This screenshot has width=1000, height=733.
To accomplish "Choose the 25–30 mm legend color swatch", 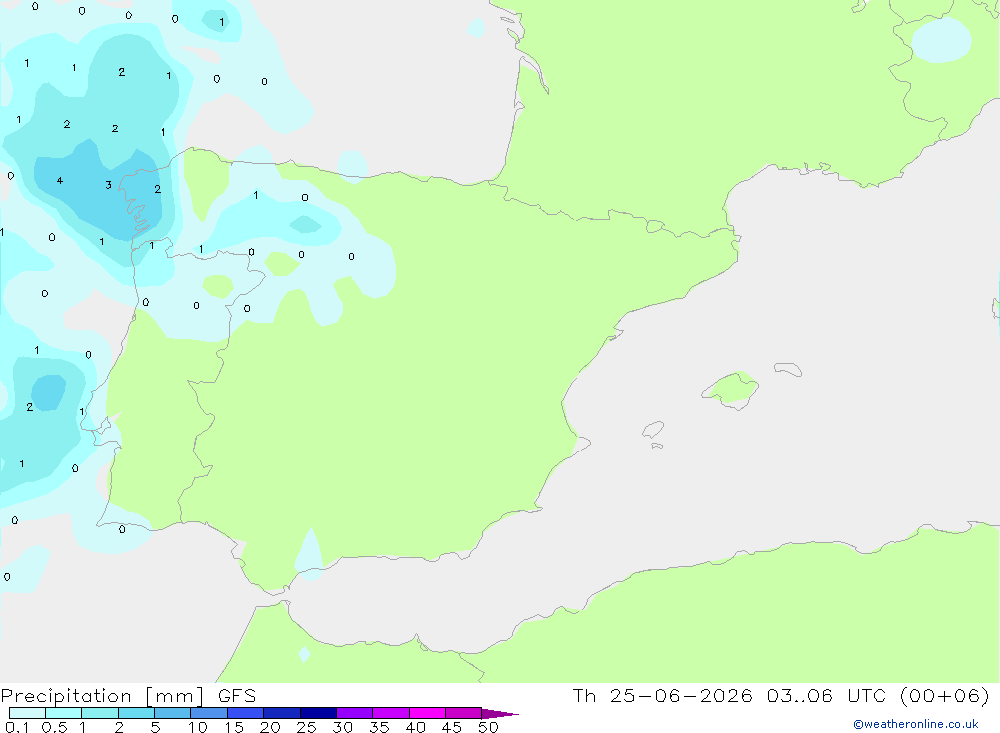I will [318, 713].
